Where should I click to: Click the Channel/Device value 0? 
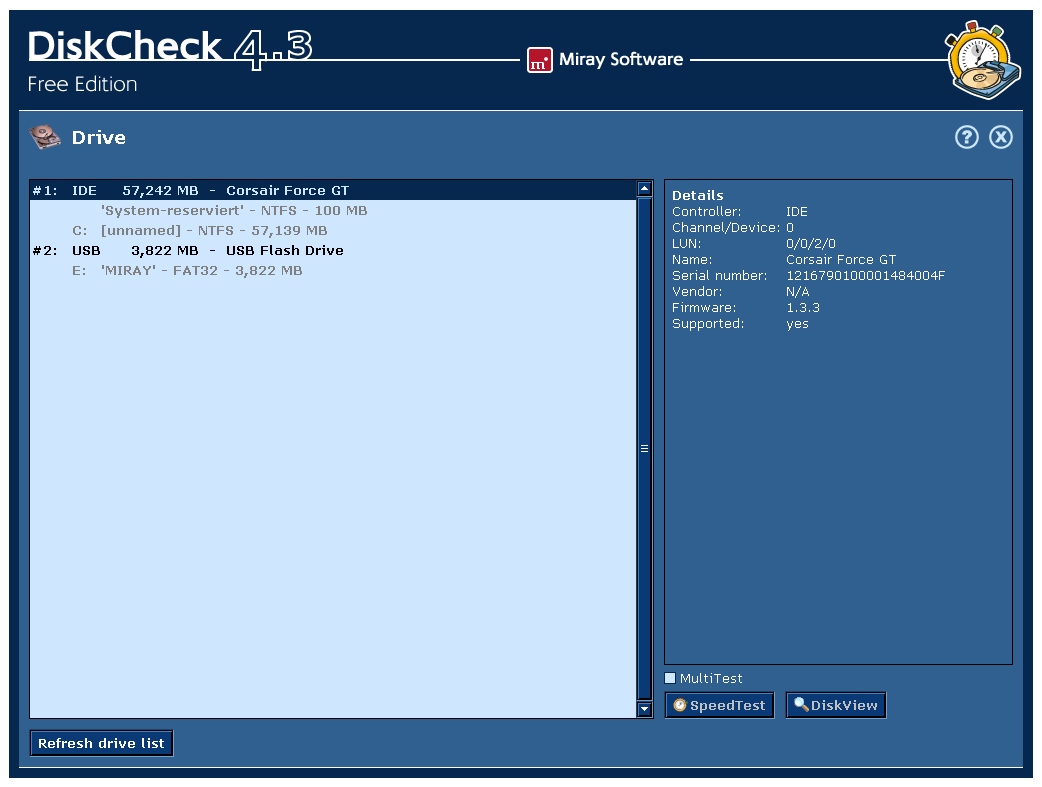790,228
